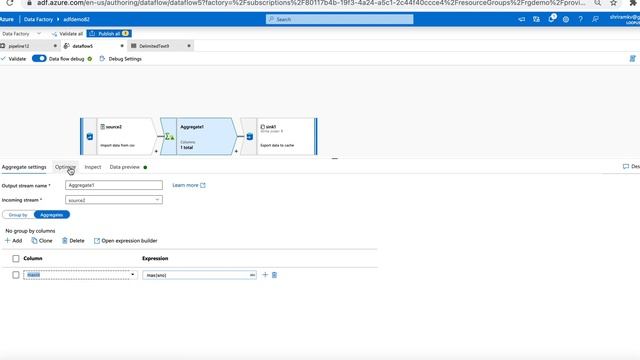This screenshot has height=360, width=640.
Task: Reload the browser page
Action: tap(10, 3)
